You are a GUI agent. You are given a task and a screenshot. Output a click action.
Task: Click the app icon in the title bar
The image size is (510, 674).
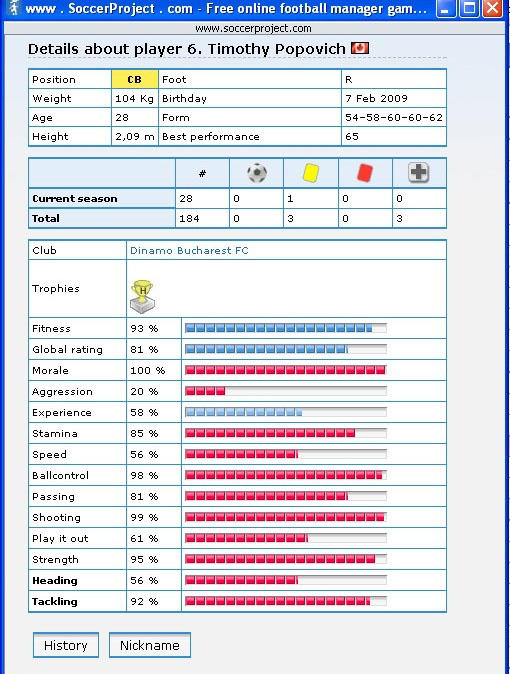(14, 8)
